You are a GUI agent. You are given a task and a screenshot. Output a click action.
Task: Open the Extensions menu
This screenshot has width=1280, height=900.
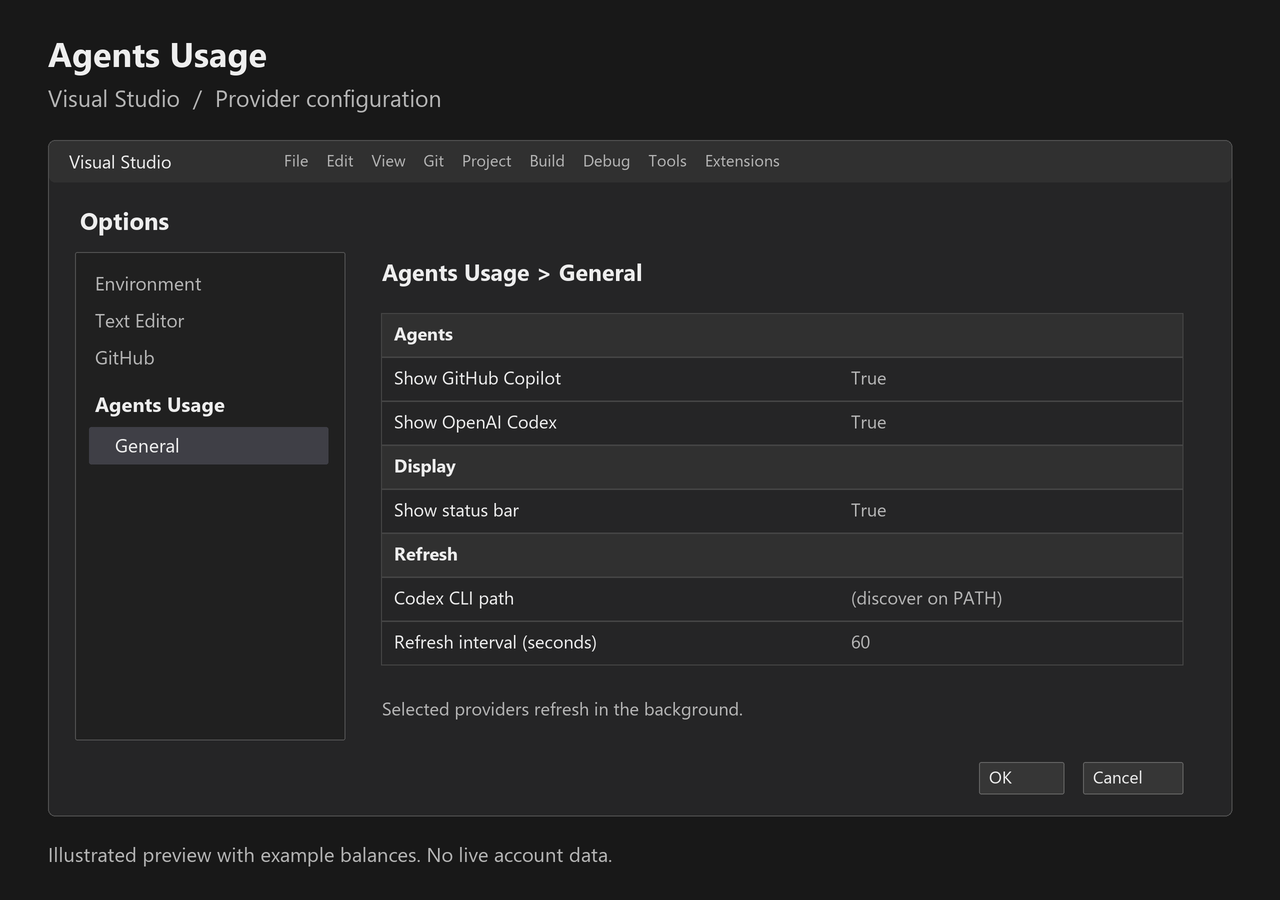[742, 161]
